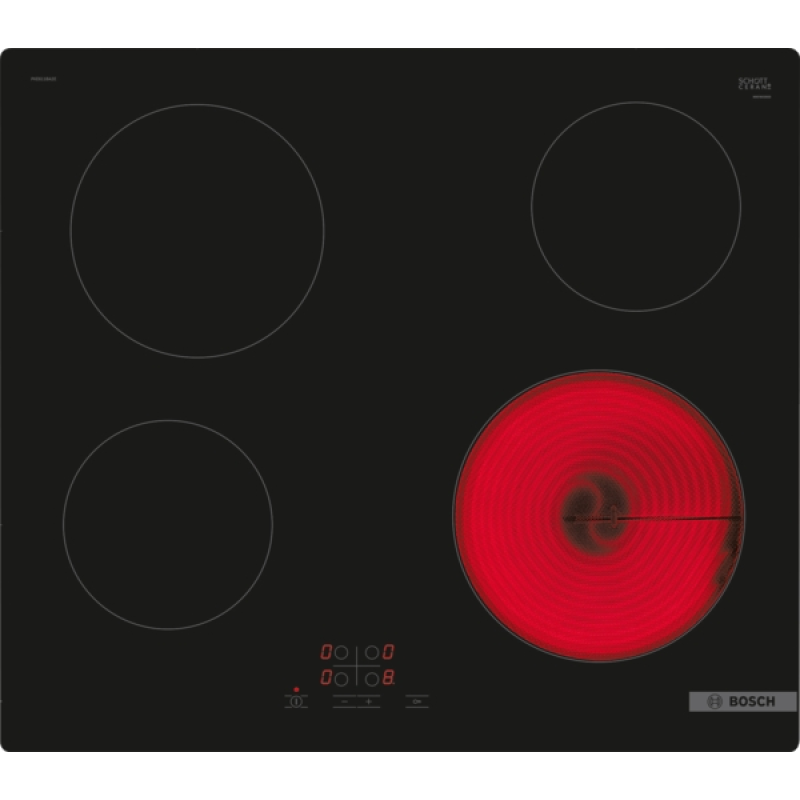Click the Schott Ceran logo
The width and height of the screenshot is (800, 800).
(x=755, y=85)
